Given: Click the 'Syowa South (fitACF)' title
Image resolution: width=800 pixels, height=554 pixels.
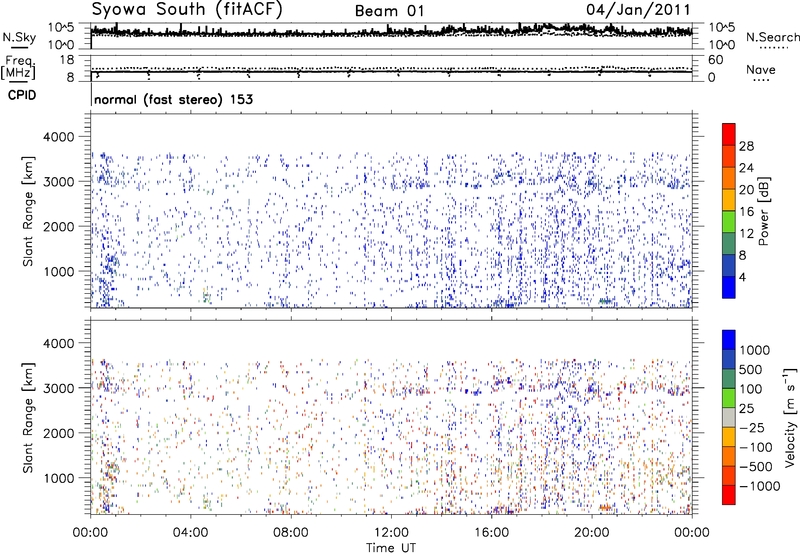Looking at the screenshot, I should [187, 10].
